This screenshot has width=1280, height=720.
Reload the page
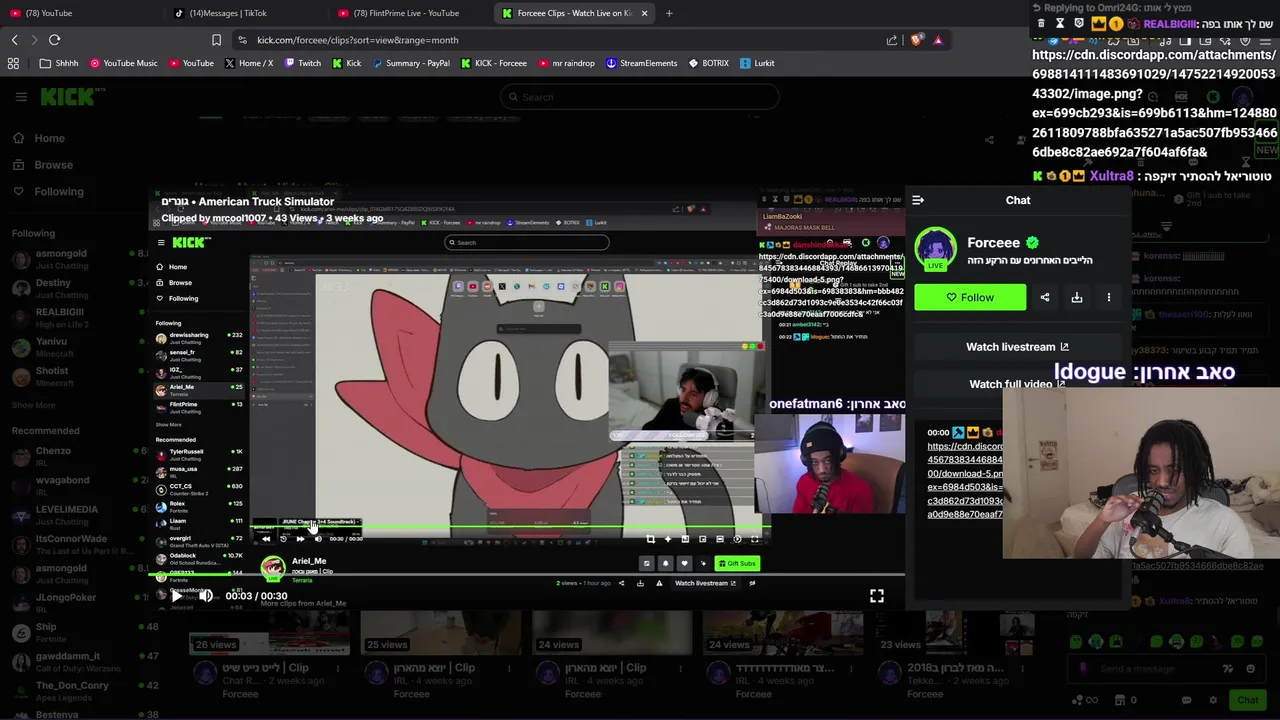click(54, 40)
